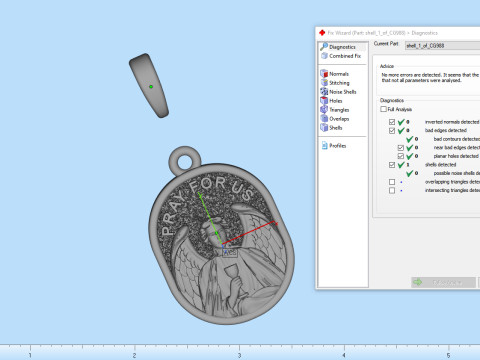Toggle near bad edges detected checkbox
This screenshot has height=360, width=480.
(401, 148)
